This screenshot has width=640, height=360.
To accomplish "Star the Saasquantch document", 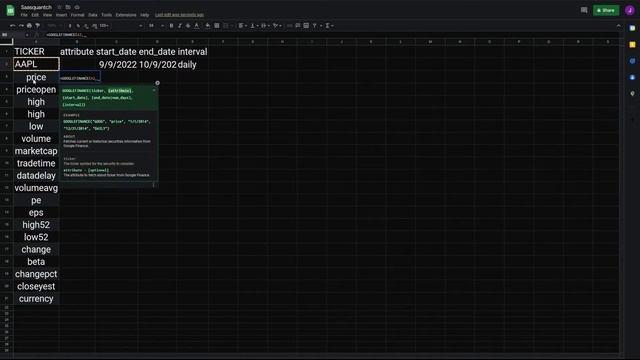I will pos(60,7).
